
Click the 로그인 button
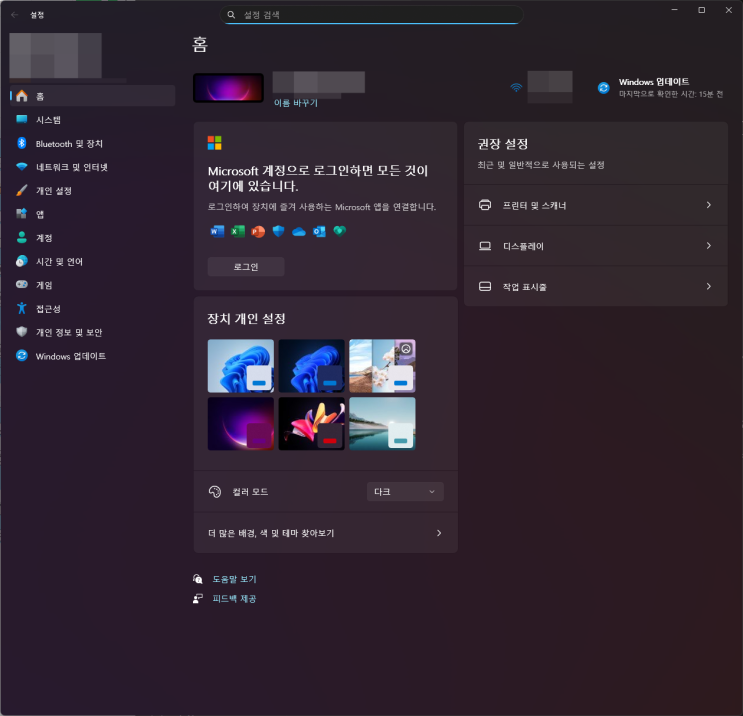pyautogui.click(x=246, y=266)
